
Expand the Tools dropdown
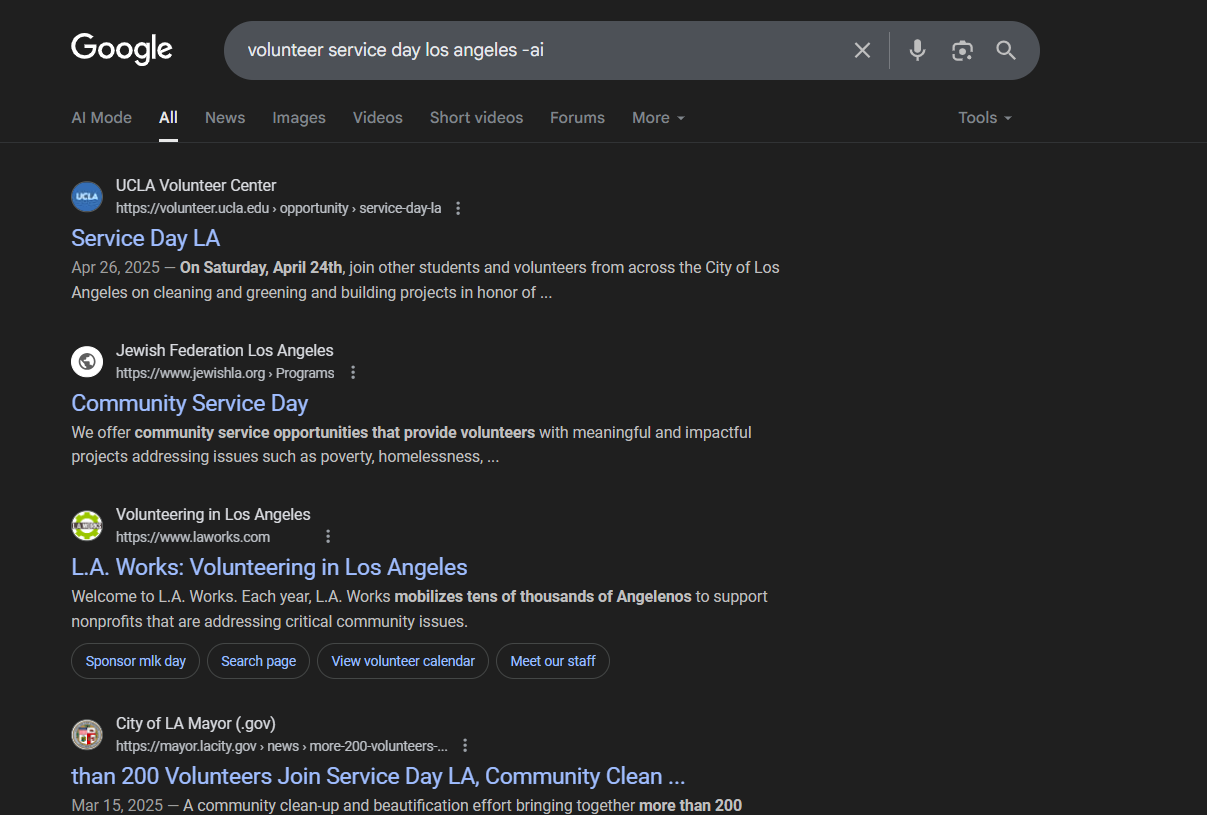point(984,118)
